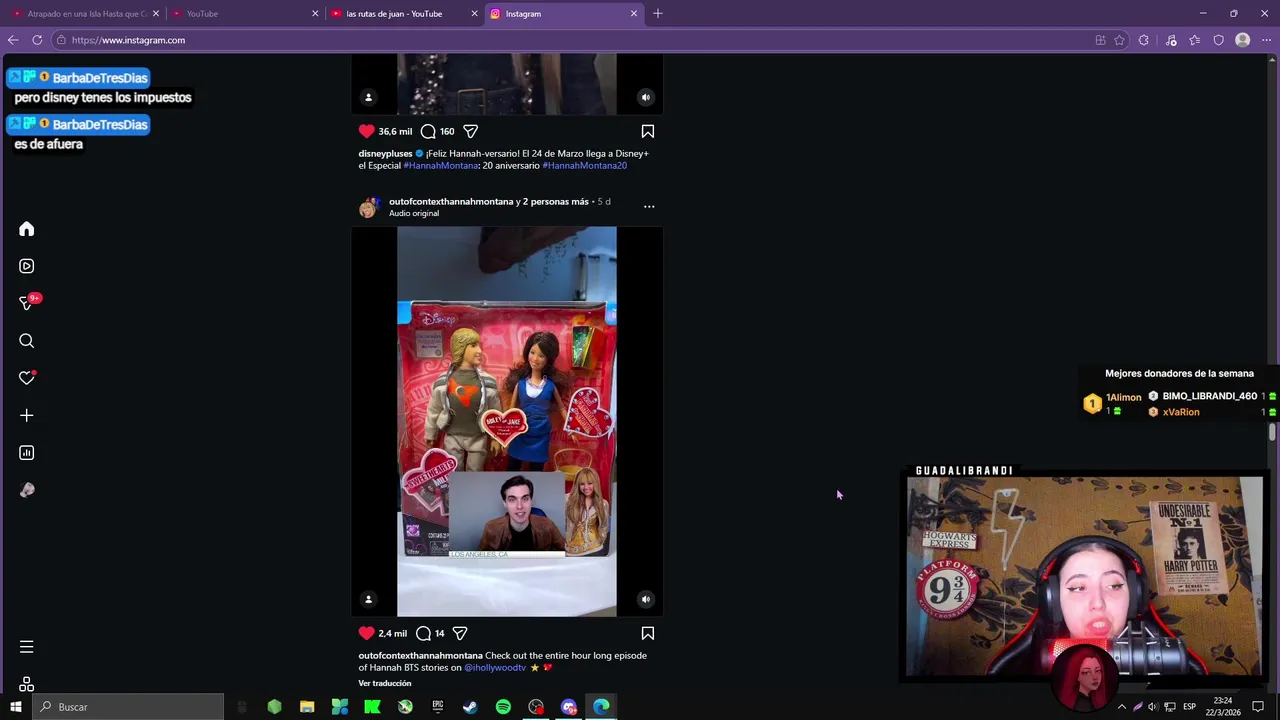The width and height of the screenshot is (1280, 720).
Task: Open comments on post with 160 comments
Action: 428,131
